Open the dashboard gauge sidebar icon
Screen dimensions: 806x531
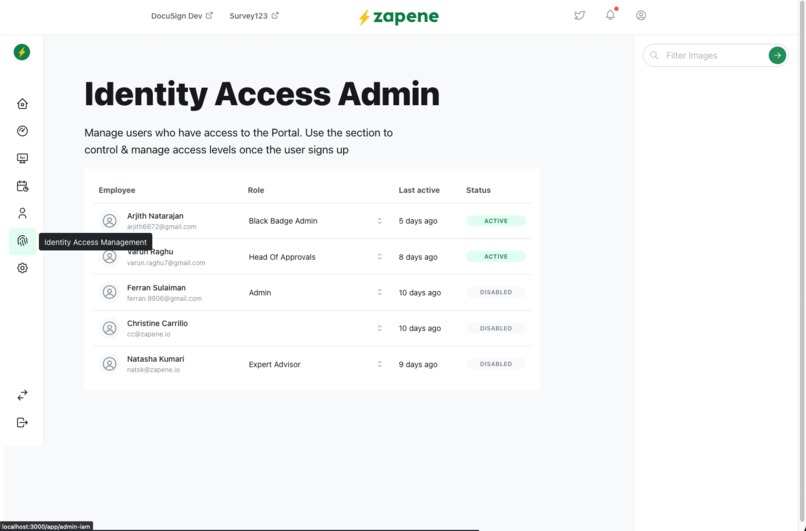point(22,131)
